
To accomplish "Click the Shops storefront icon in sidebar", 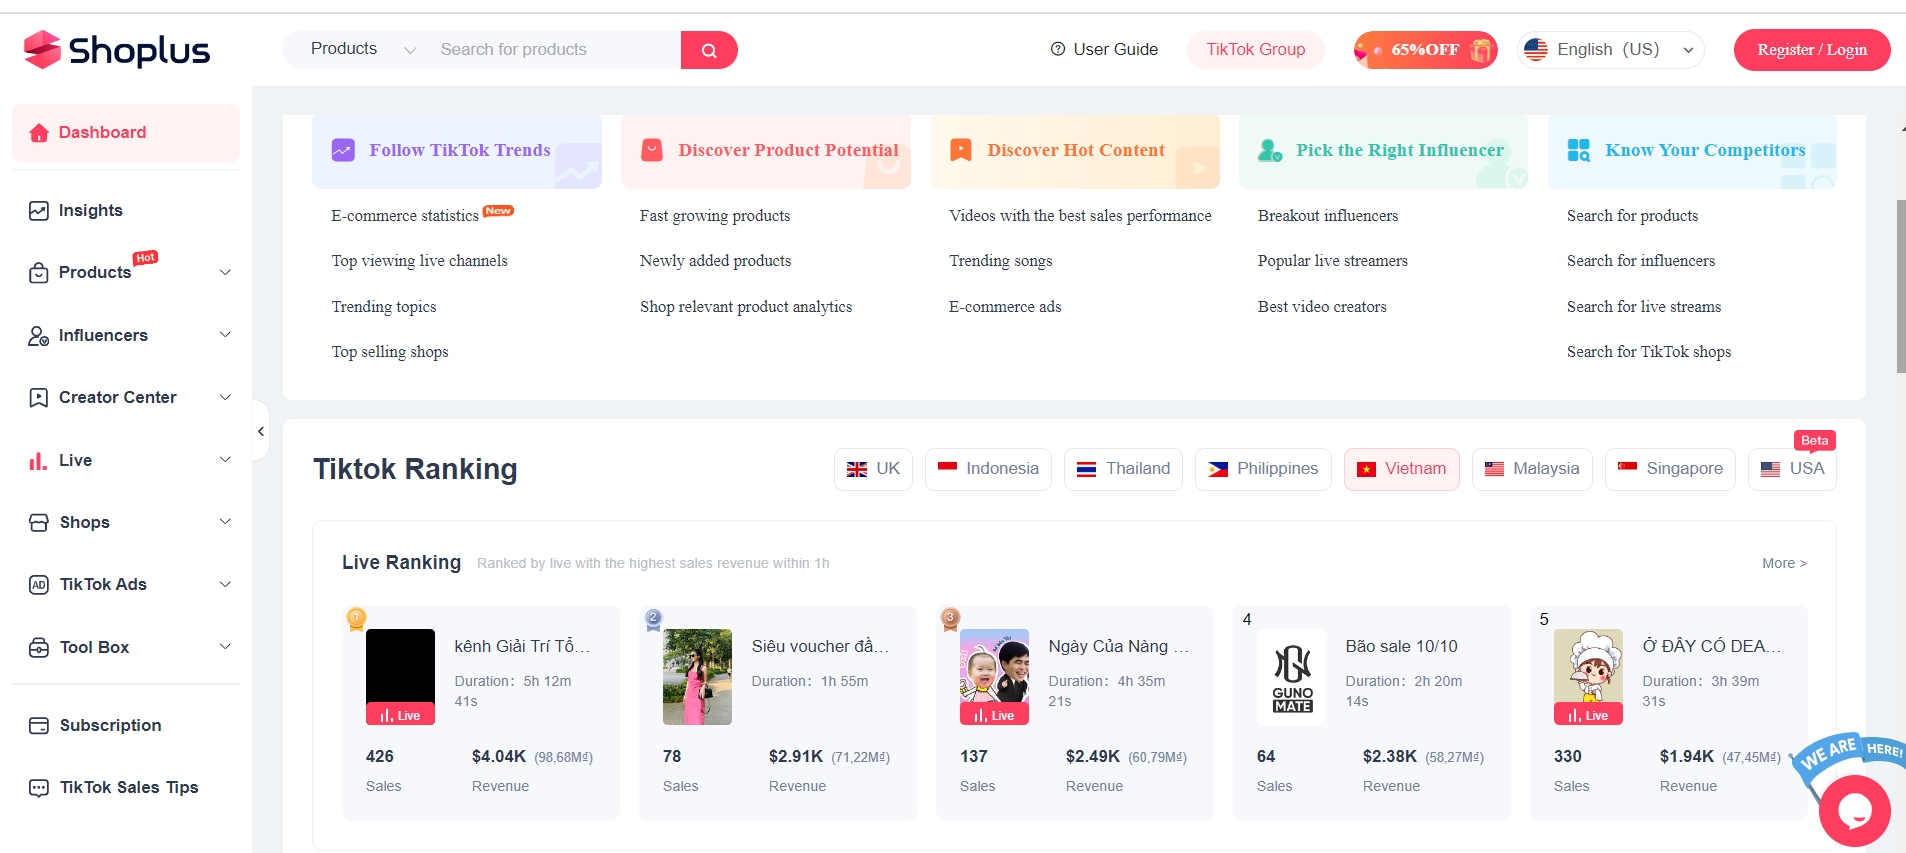I will tap(39, 523).
